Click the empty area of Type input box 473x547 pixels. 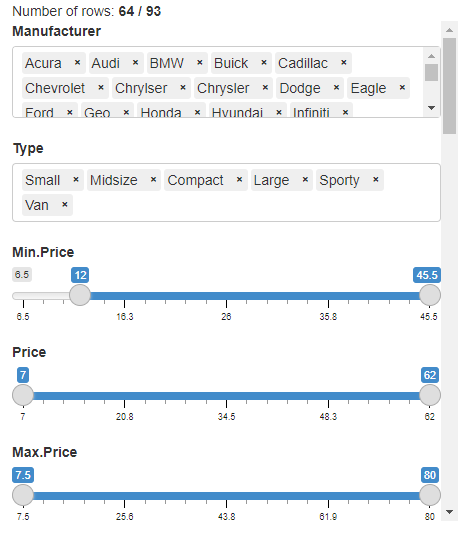[255, 205]
